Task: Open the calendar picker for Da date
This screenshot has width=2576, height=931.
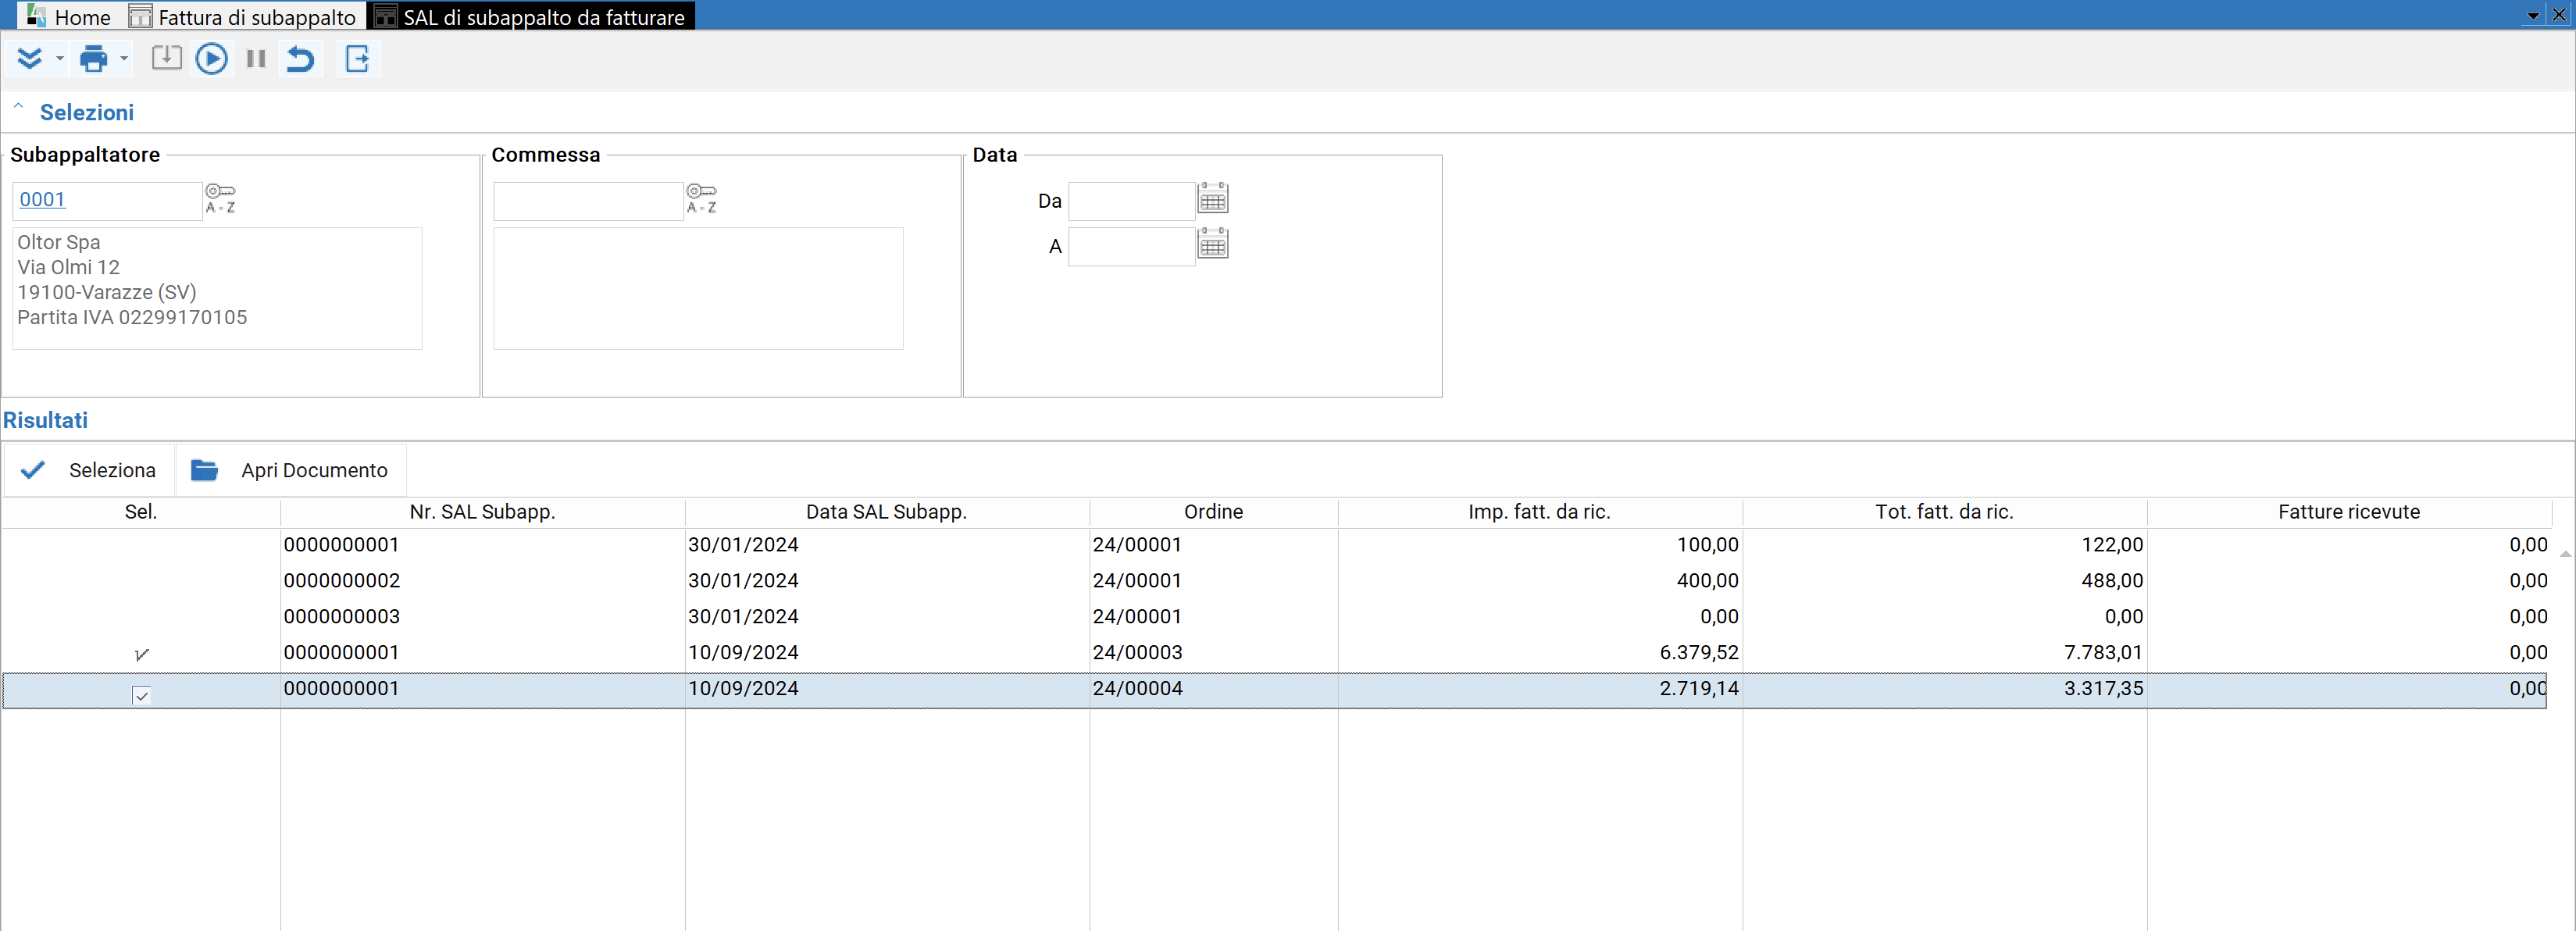Action: pos(1212,198)
